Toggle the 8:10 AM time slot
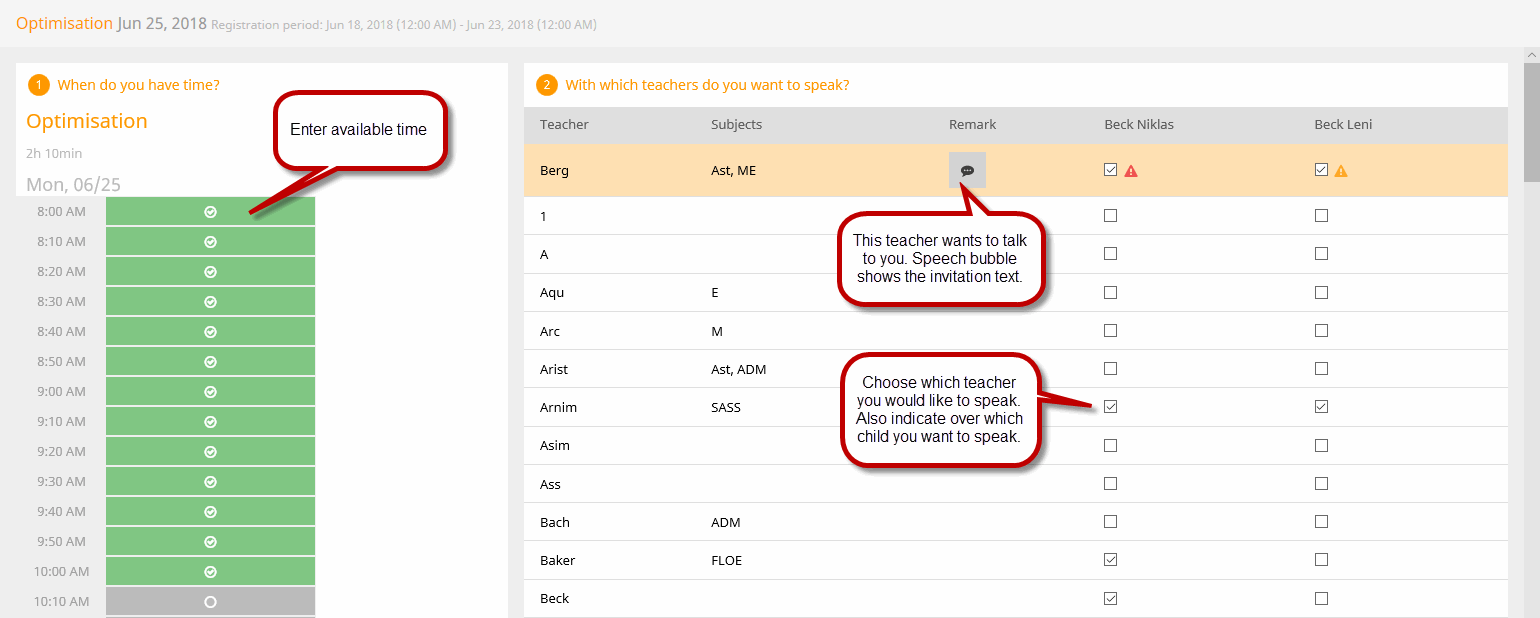Image resolution: width=1540 pixels, height=618 pixels. pos(210,241)
